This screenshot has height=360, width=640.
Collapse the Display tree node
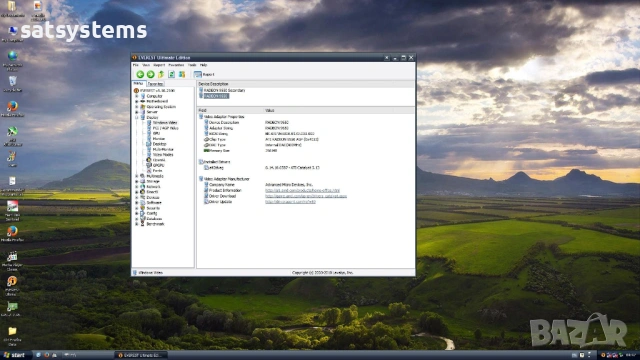(x=137, y=118)
